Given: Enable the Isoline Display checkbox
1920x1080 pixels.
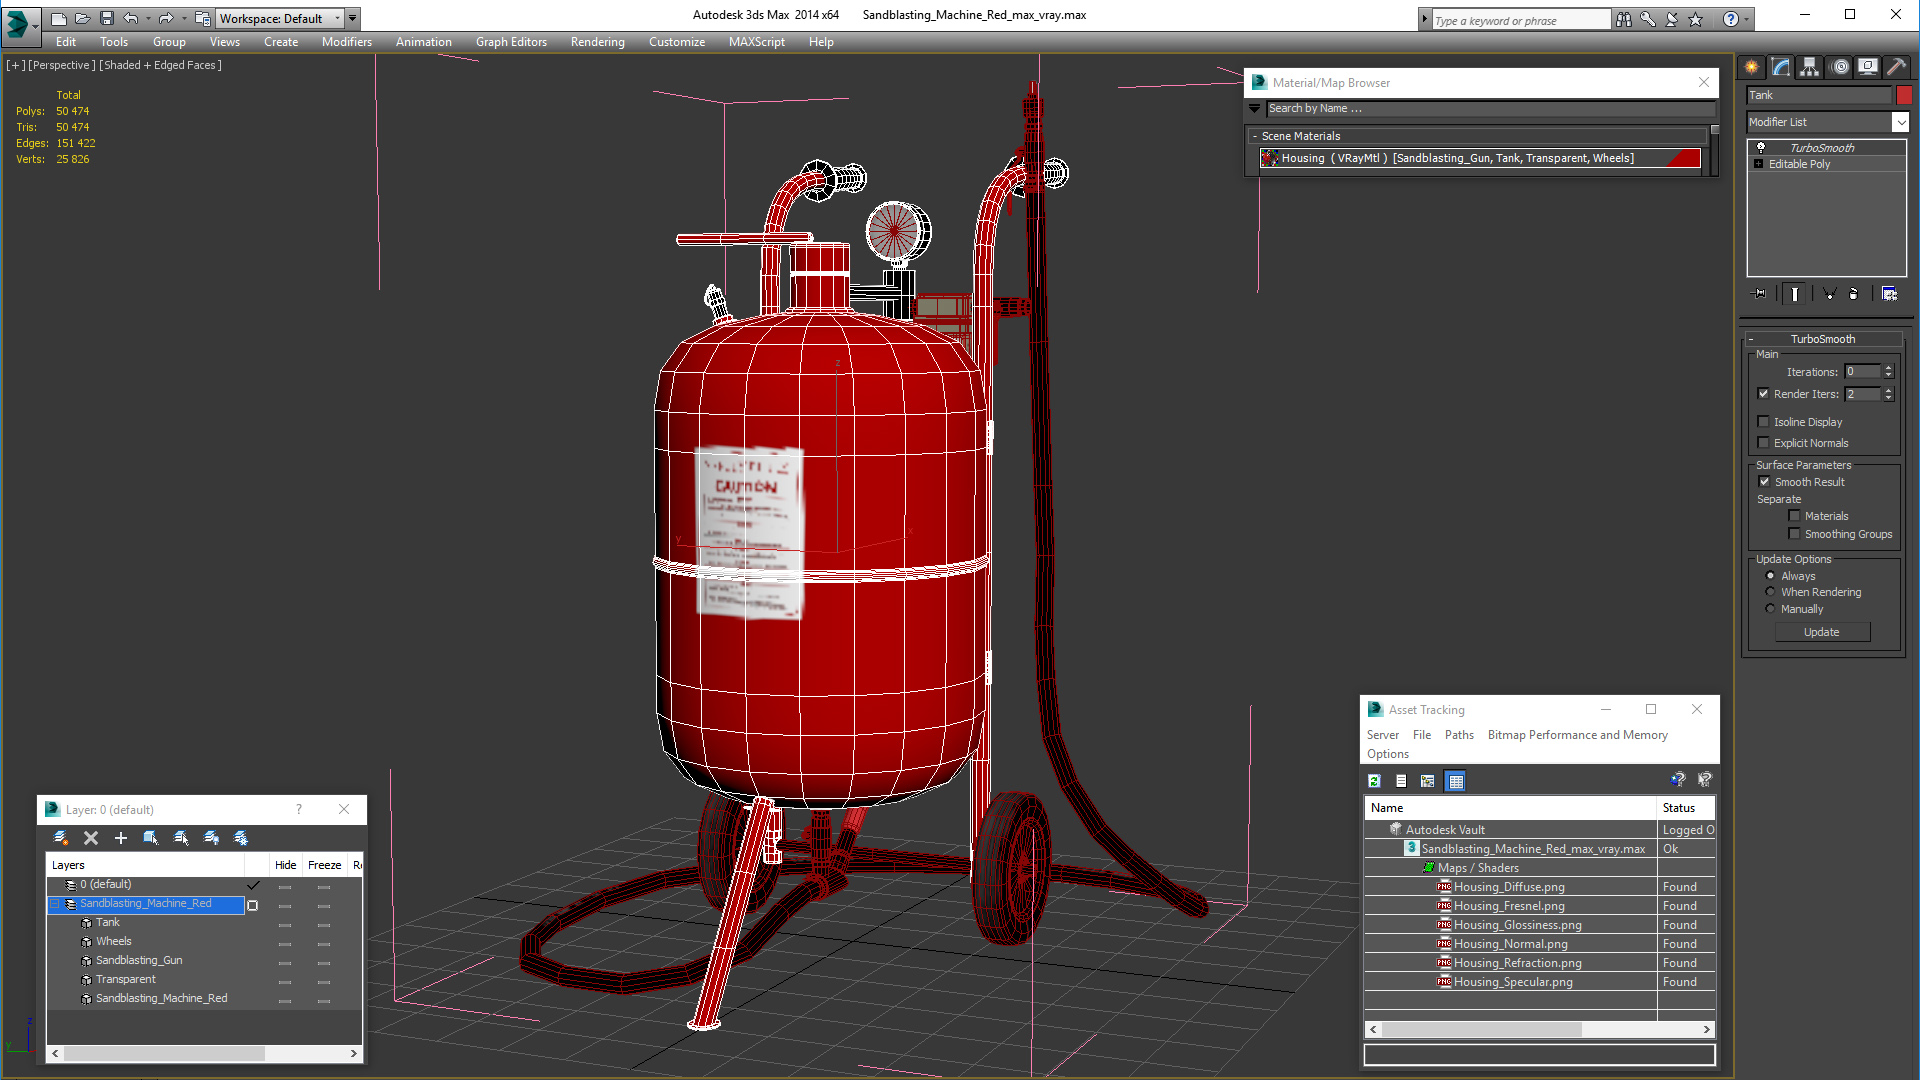Looking at the screenshot, I should click(x=1764, y=422).
